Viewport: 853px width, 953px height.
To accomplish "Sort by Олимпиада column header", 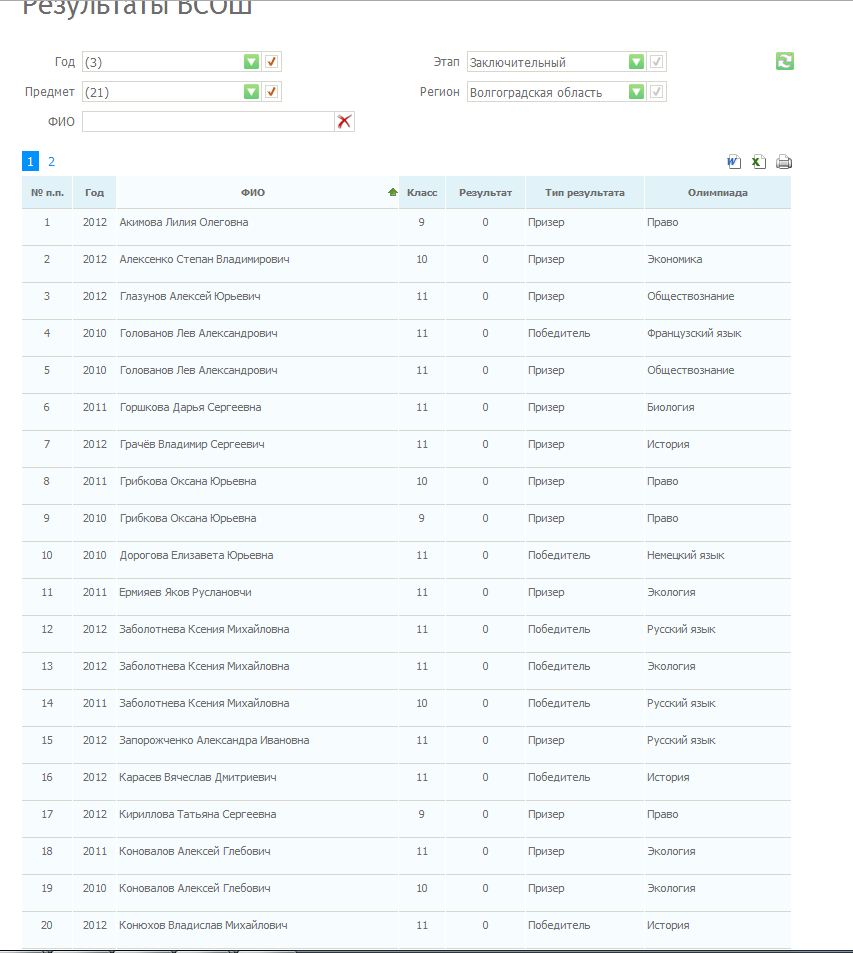I will [717, 193].
